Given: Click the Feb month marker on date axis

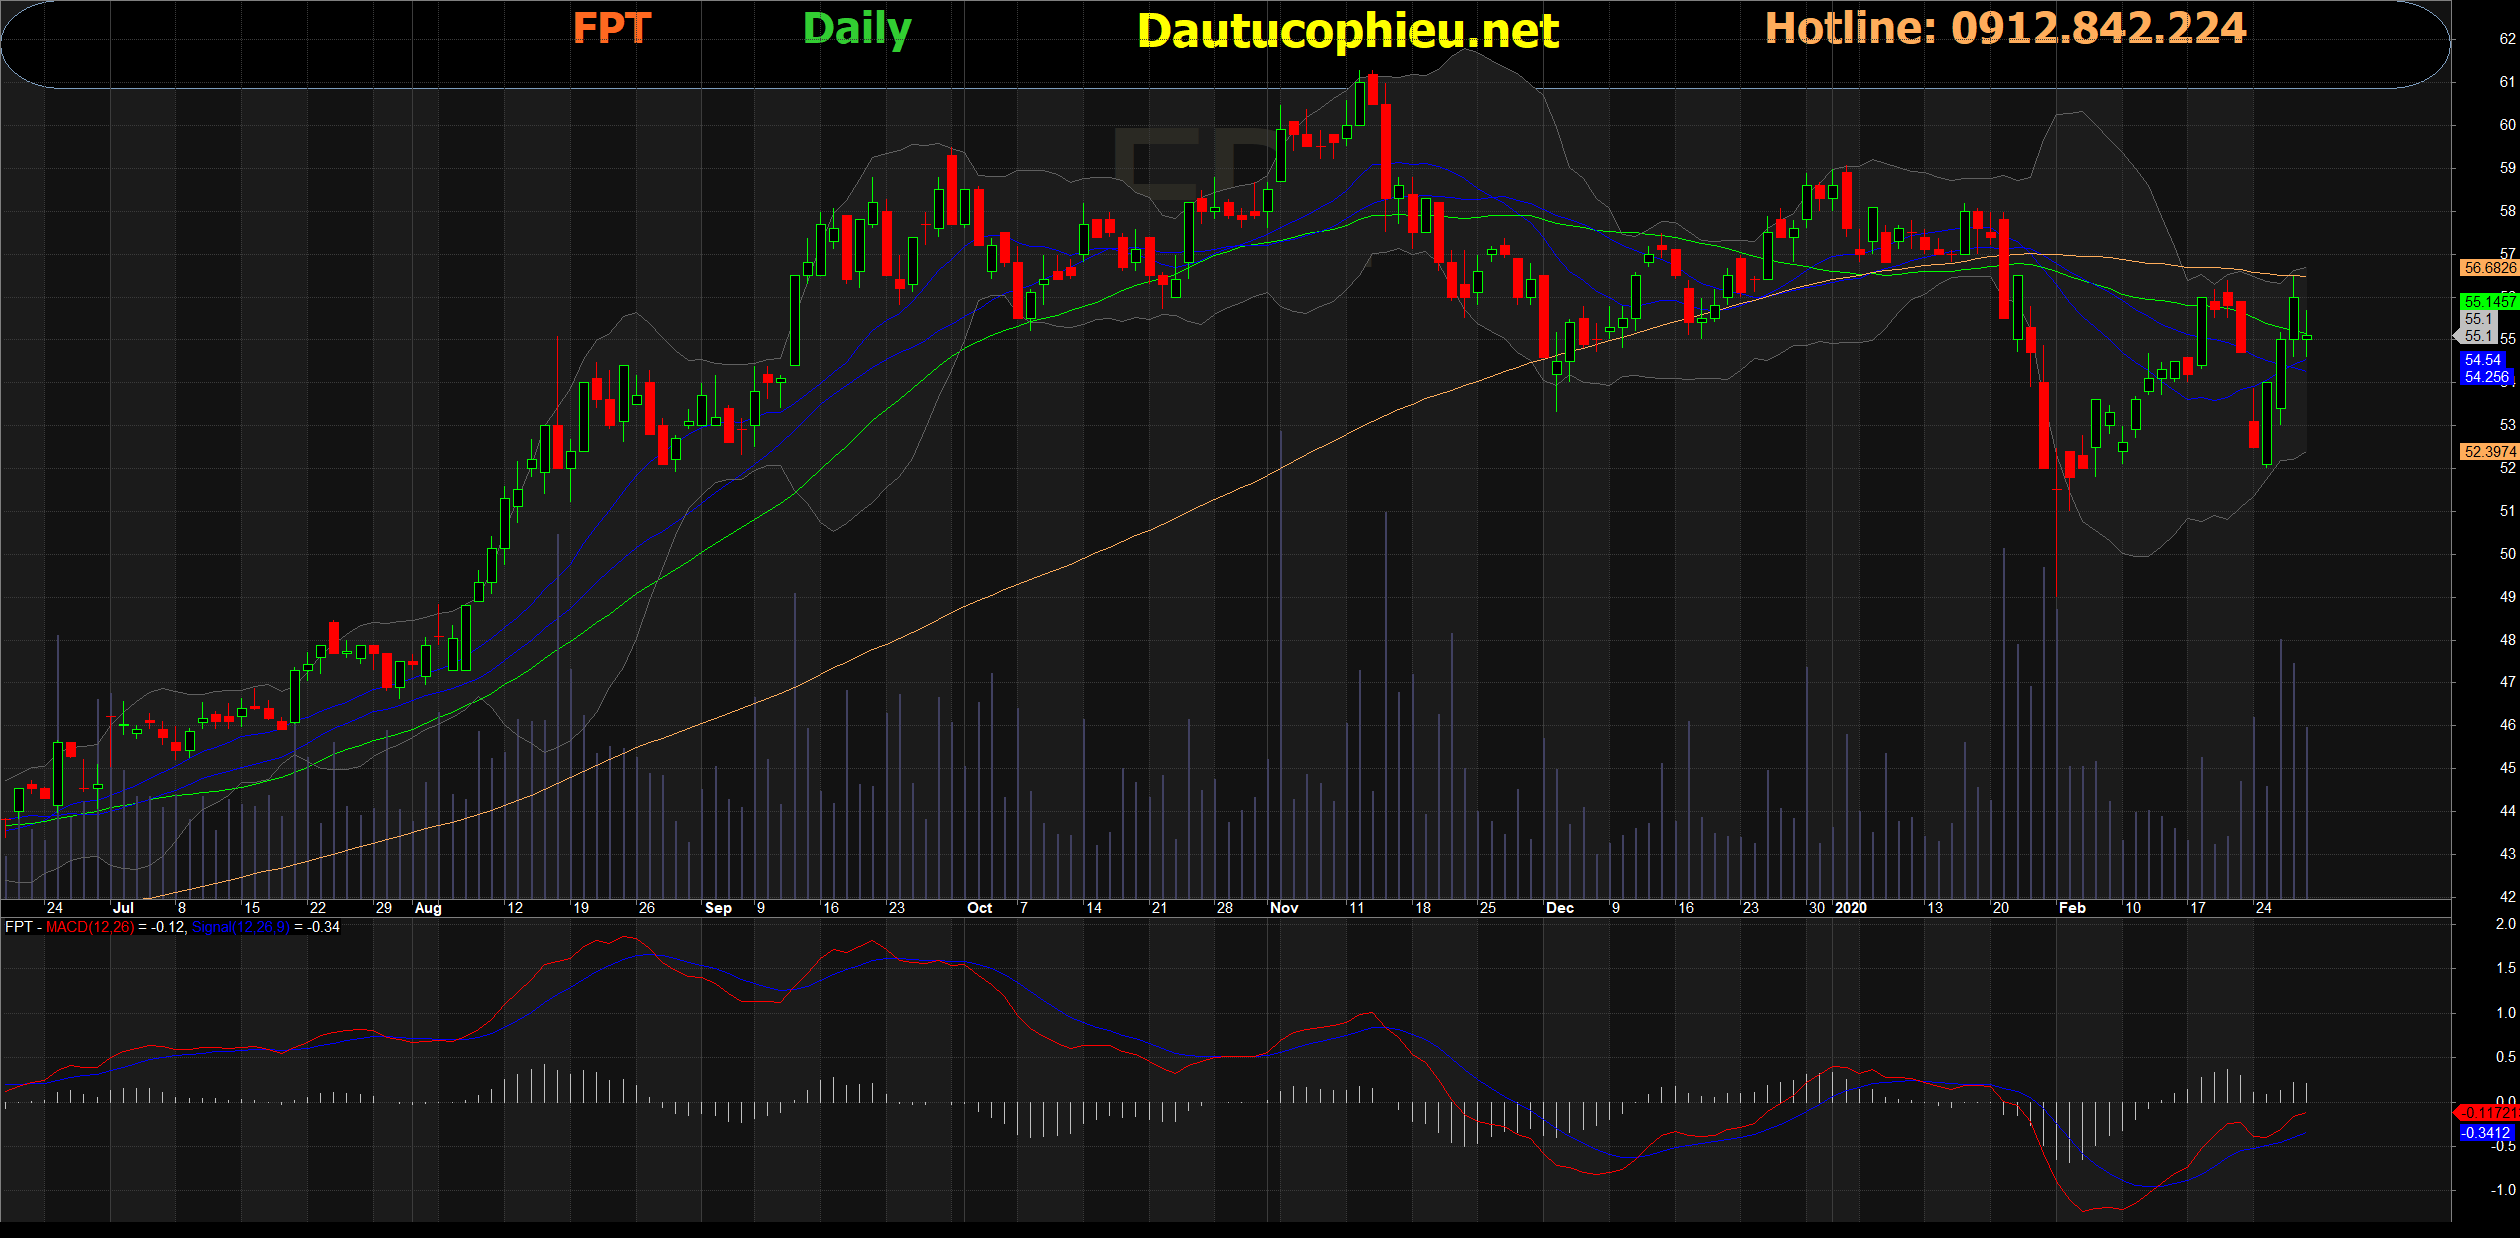Looking at the screenshot, I should click(2072, 908).
